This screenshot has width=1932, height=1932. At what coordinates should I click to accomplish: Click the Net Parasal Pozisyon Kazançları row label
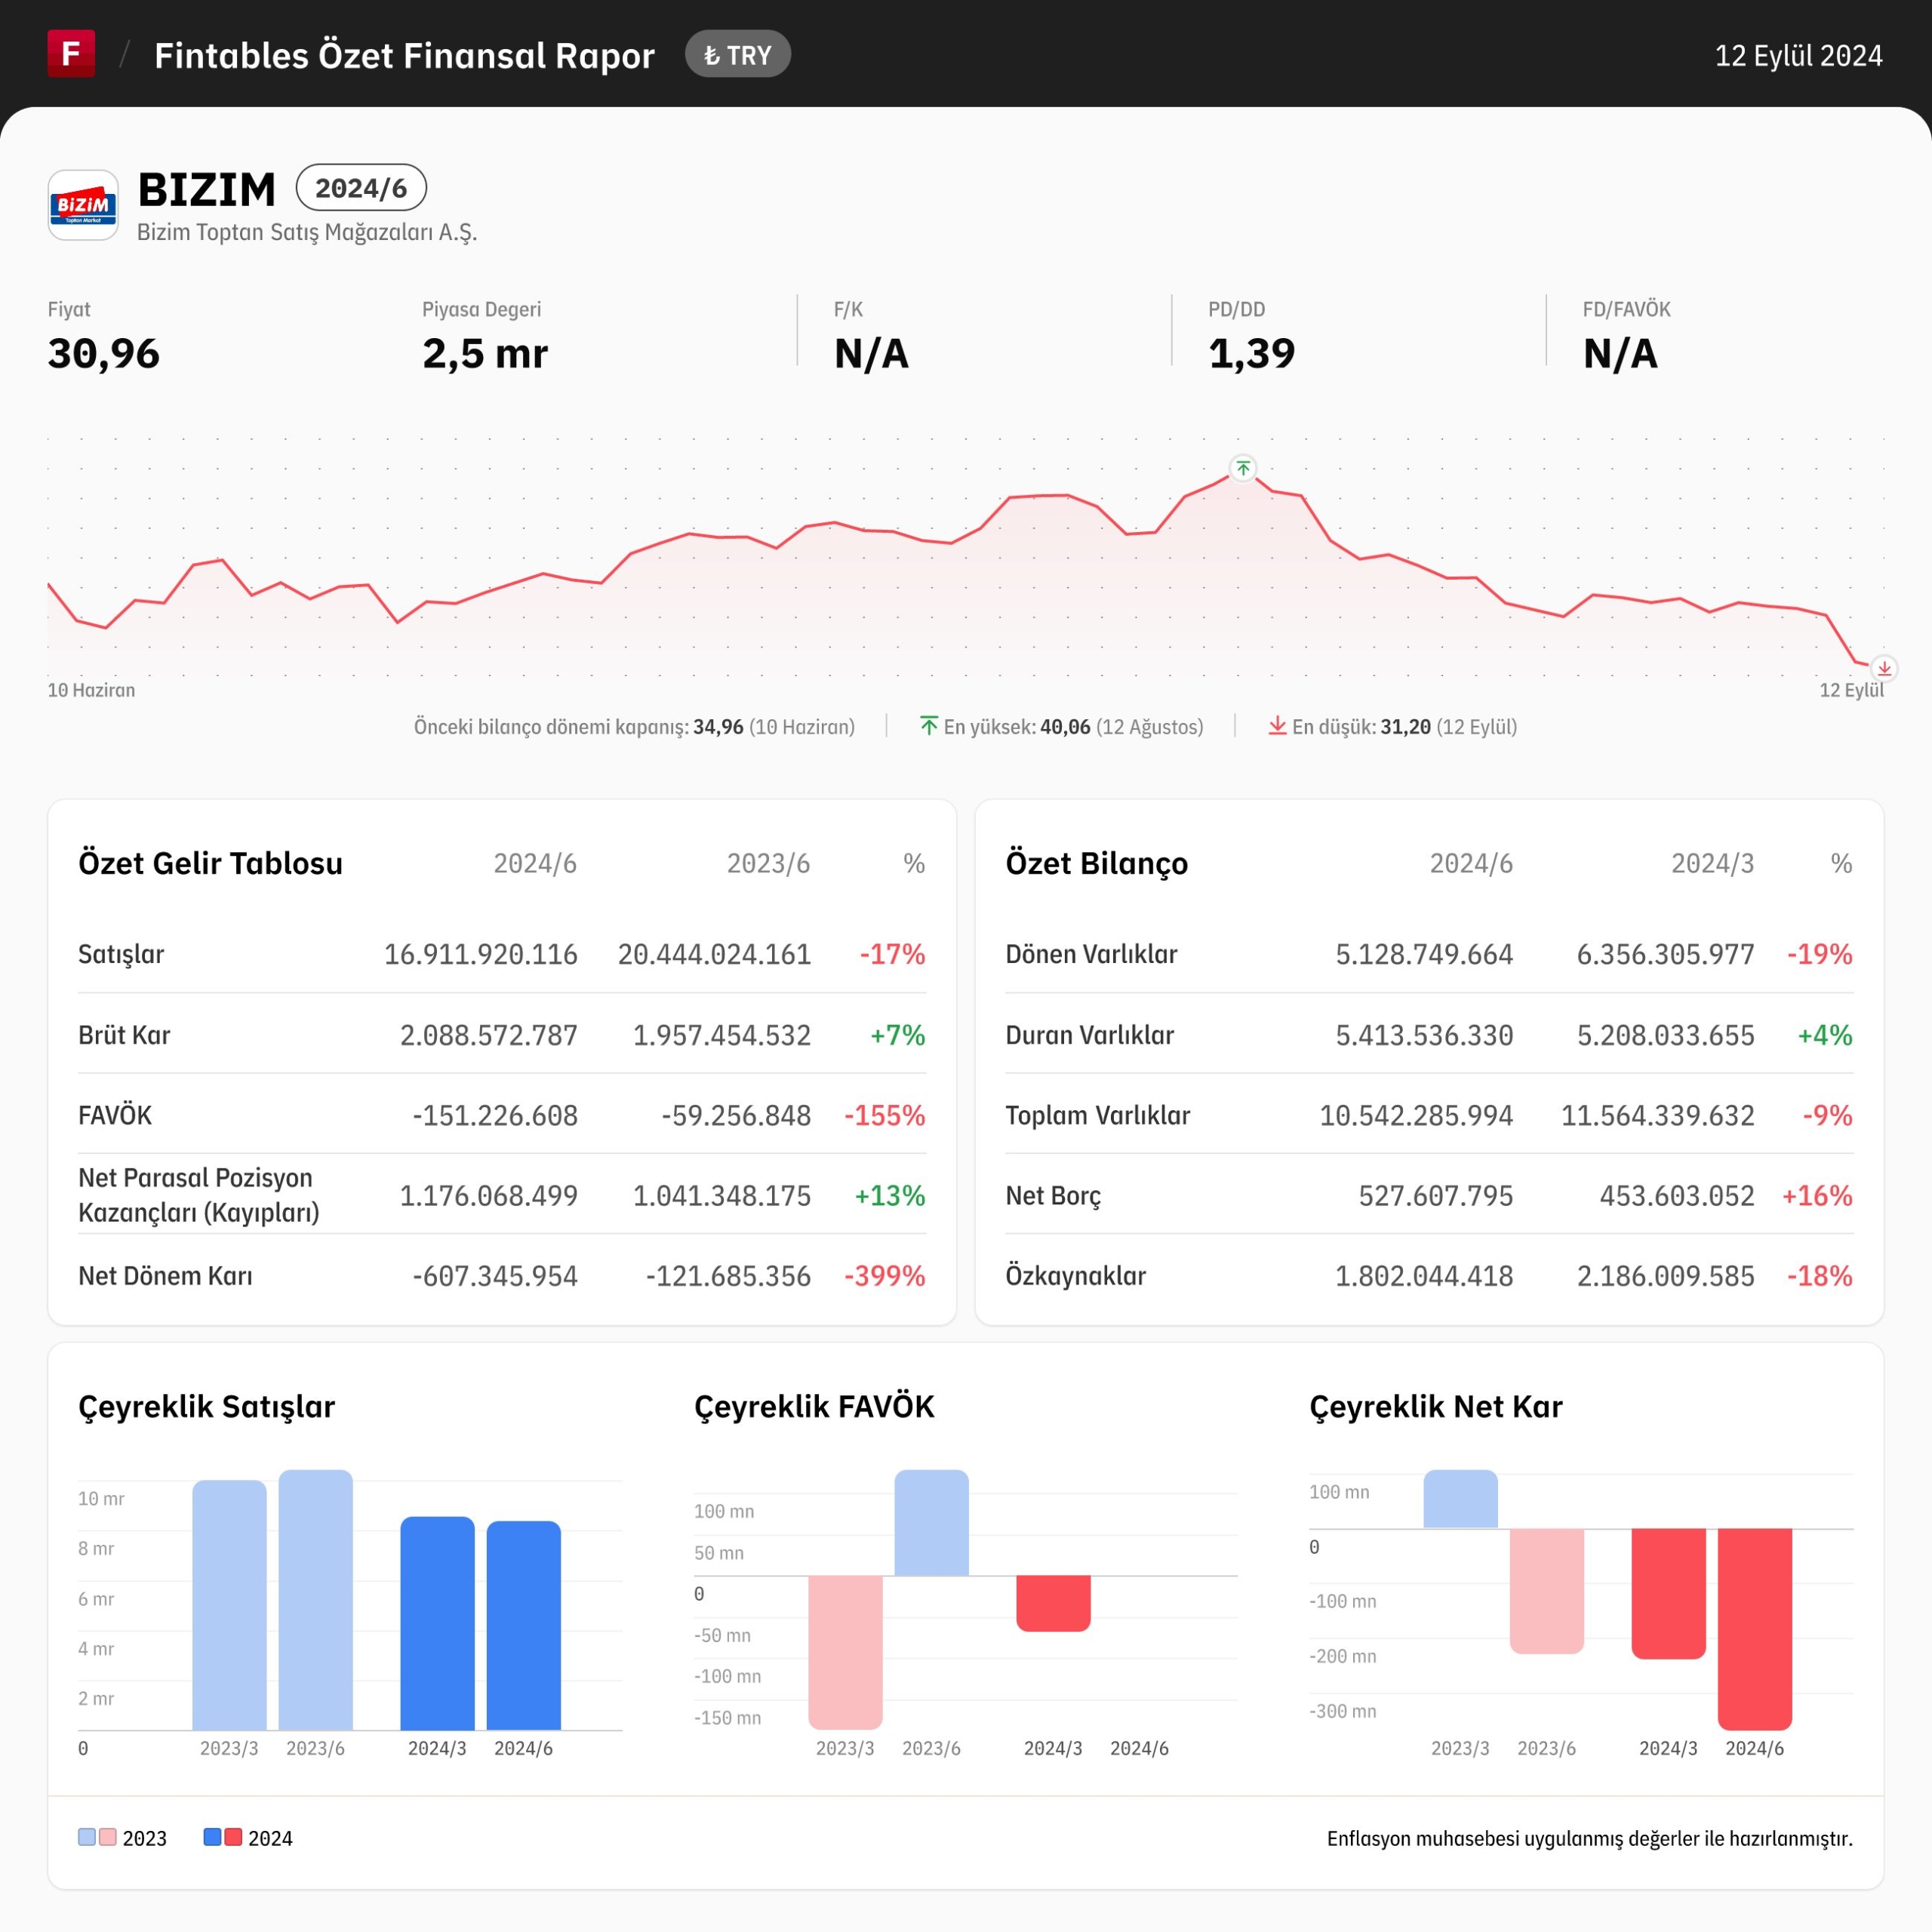point(199,1195)
